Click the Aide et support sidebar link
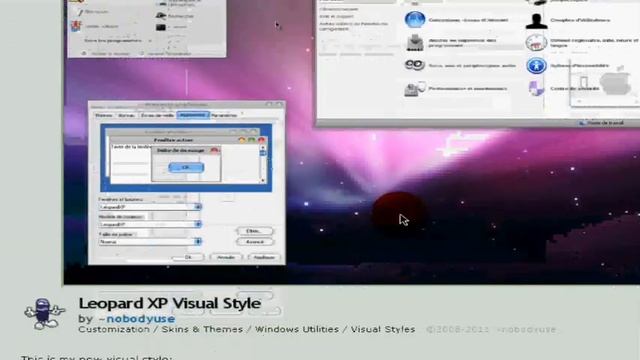This screenshot has height=360, width=640. tap(336, 16)
